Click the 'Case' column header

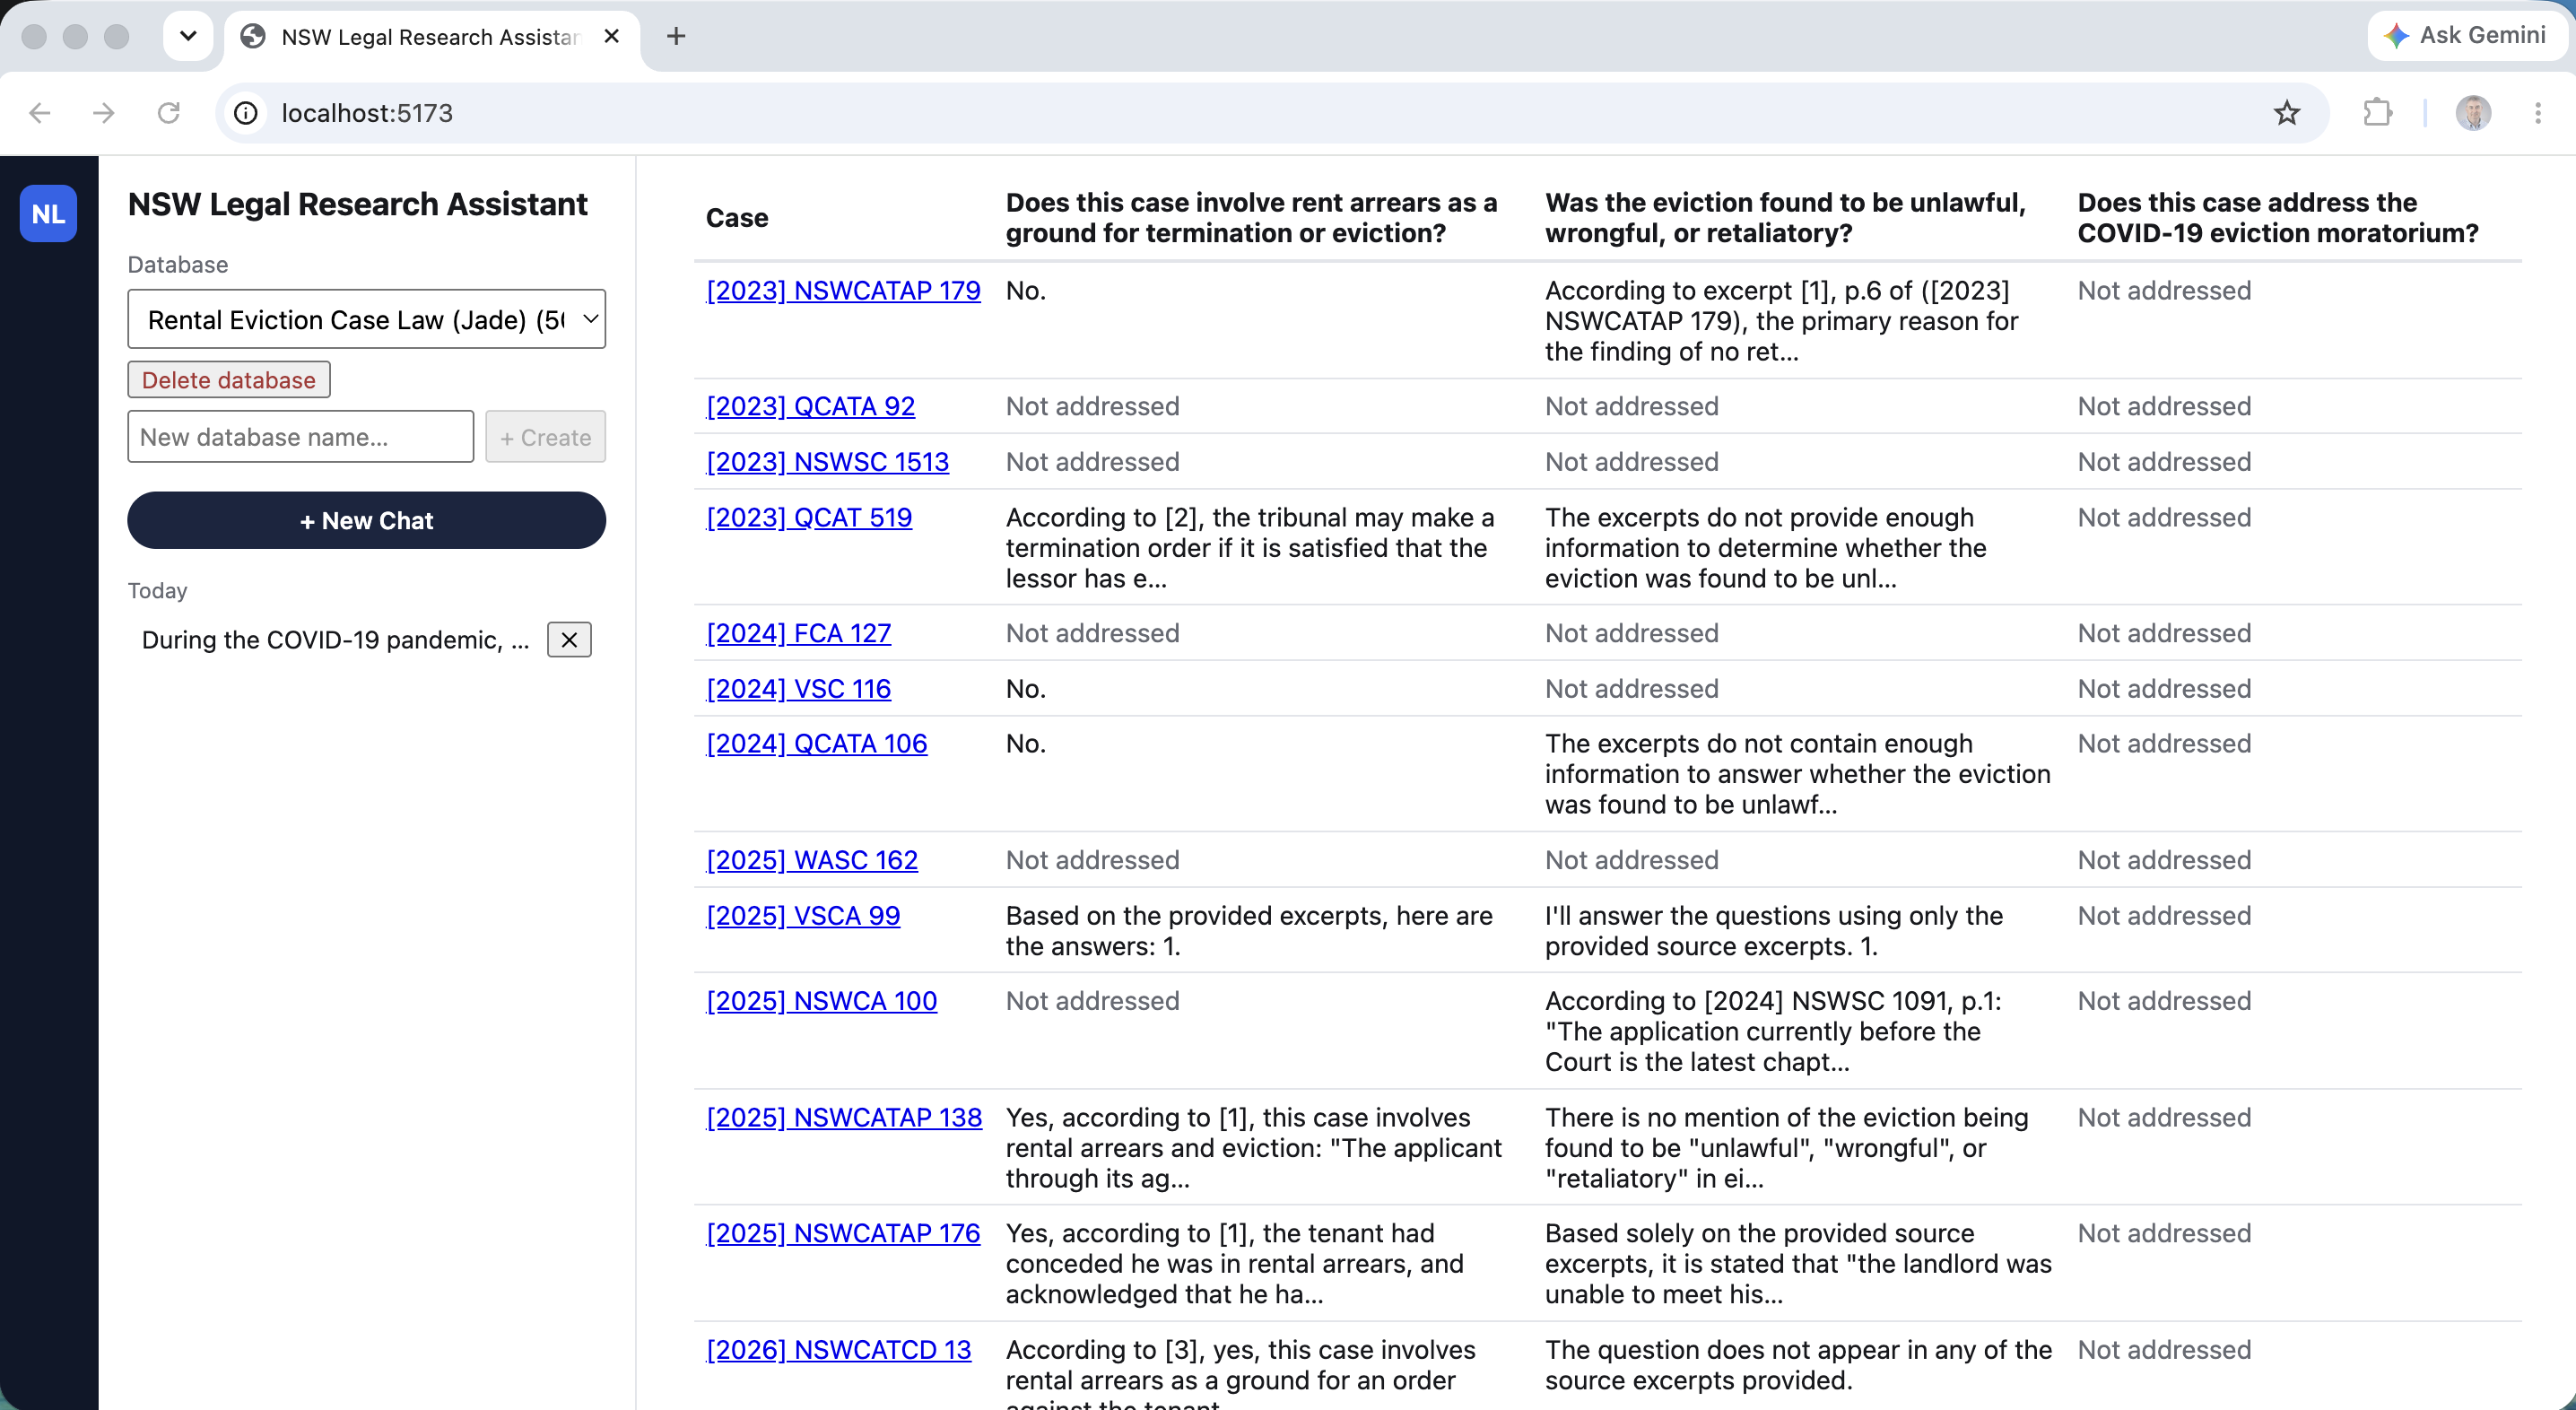(x=737, y=218)
